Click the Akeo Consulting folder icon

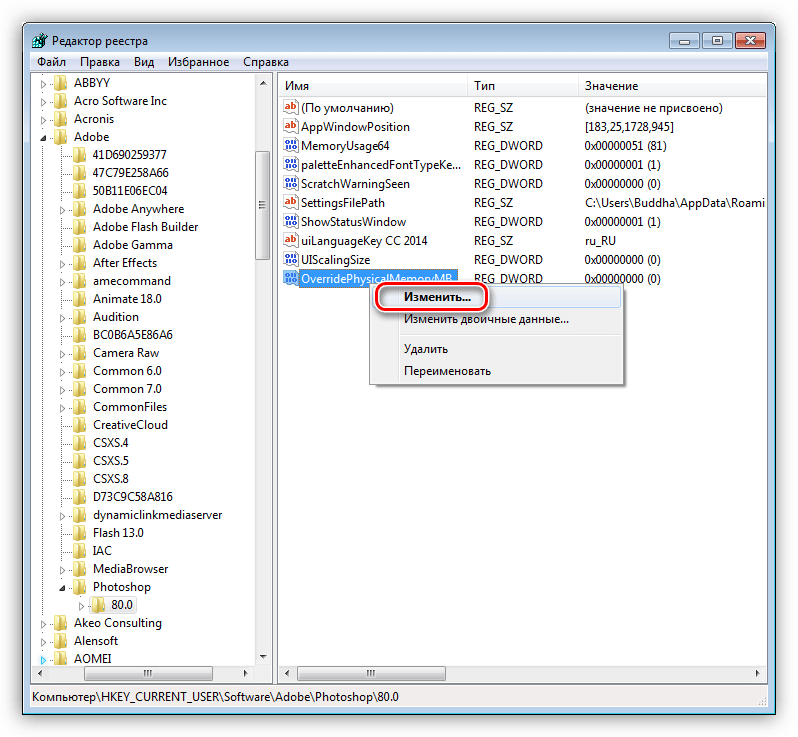click(61, 622)
